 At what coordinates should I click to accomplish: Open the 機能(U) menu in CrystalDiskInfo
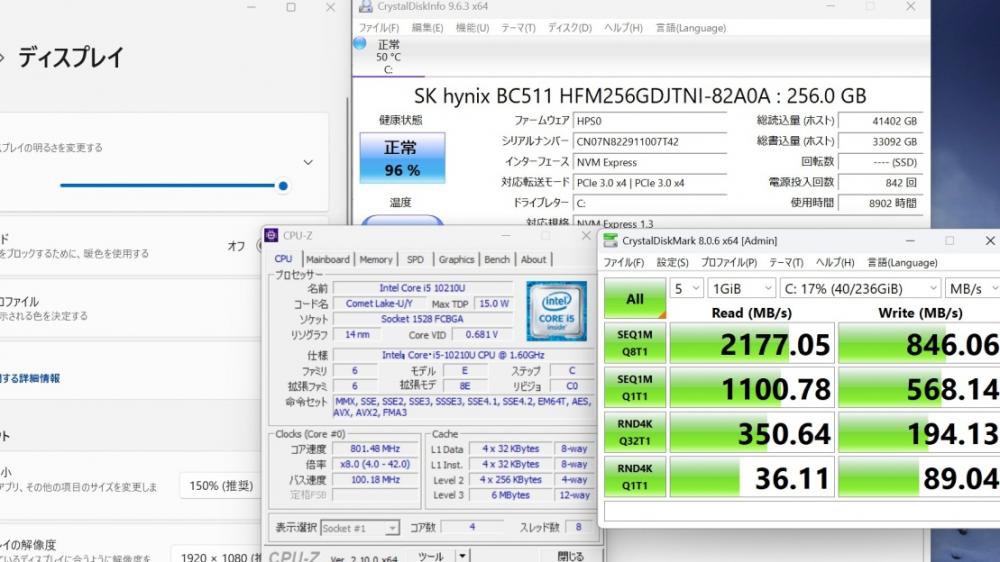pyautogui.click(x=472, y=28)
